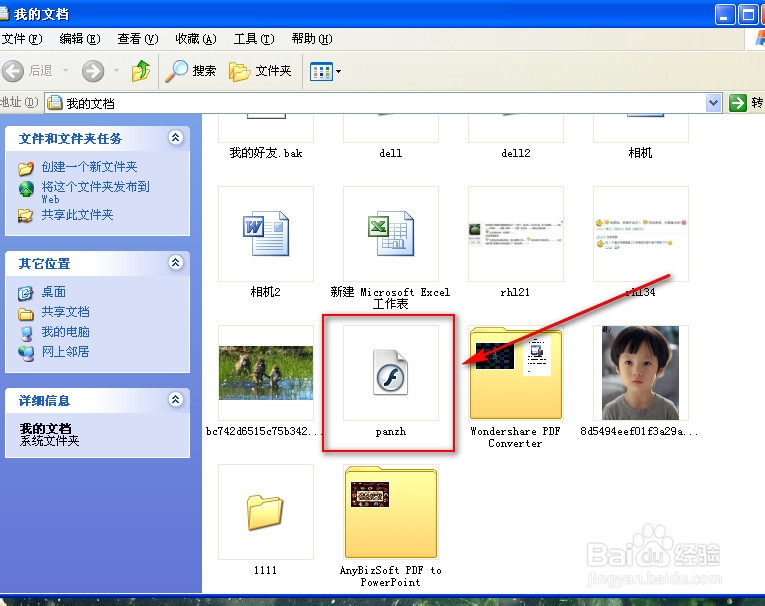Maximize the 我的文档 window
This screenshot has width=765, height=606.
(x=746, y=15)
